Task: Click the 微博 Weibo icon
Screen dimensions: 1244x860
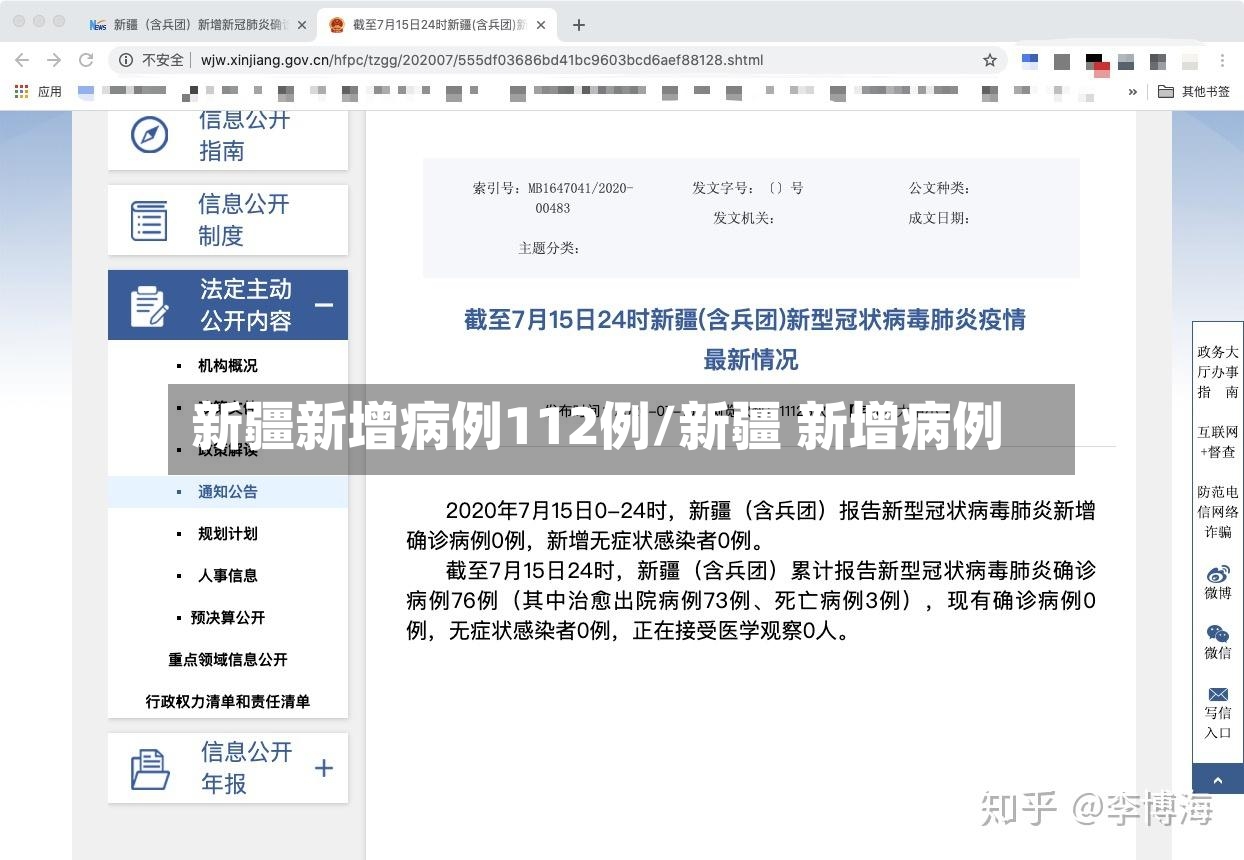Action: [1218, 574]
